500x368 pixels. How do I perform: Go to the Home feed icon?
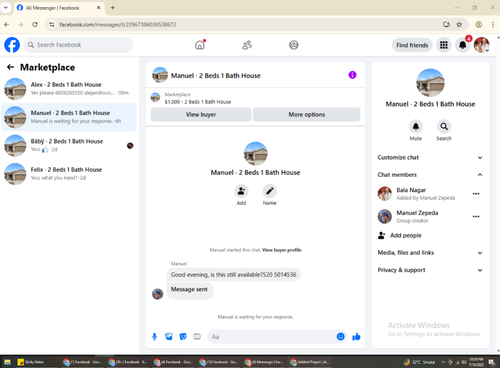(x=200, y=45)
